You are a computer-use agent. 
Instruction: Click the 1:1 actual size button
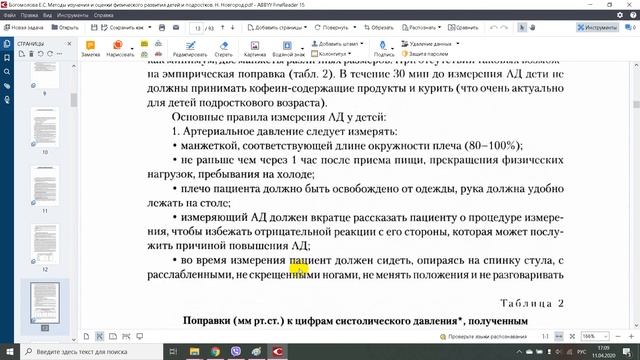pos(545,336)
